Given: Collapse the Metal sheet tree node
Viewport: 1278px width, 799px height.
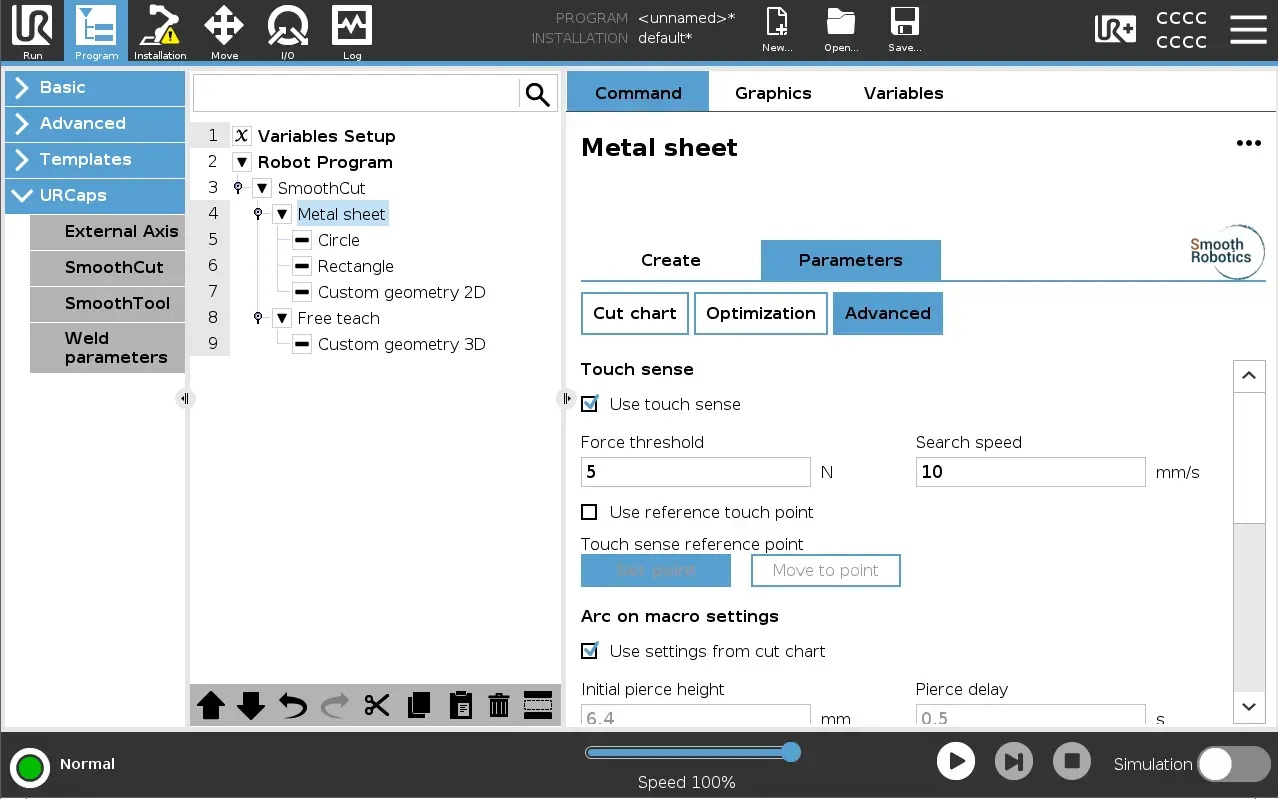Looking at the screenshot, I should pyautogui.click(x=282, y=214).
